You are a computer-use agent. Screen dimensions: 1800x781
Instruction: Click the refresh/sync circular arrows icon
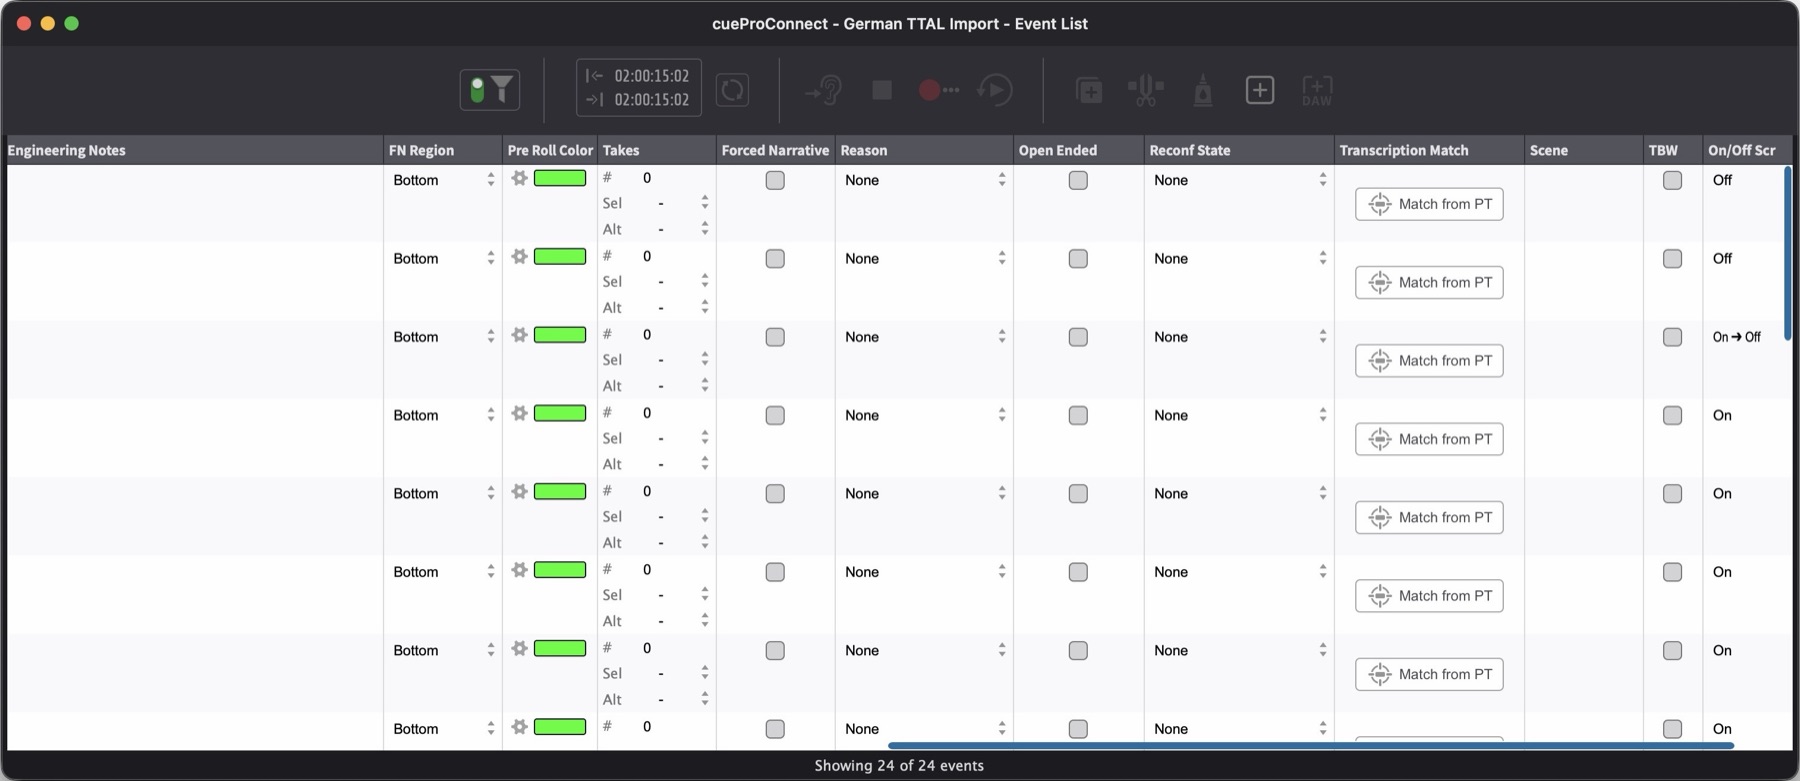tap(733, 90)
